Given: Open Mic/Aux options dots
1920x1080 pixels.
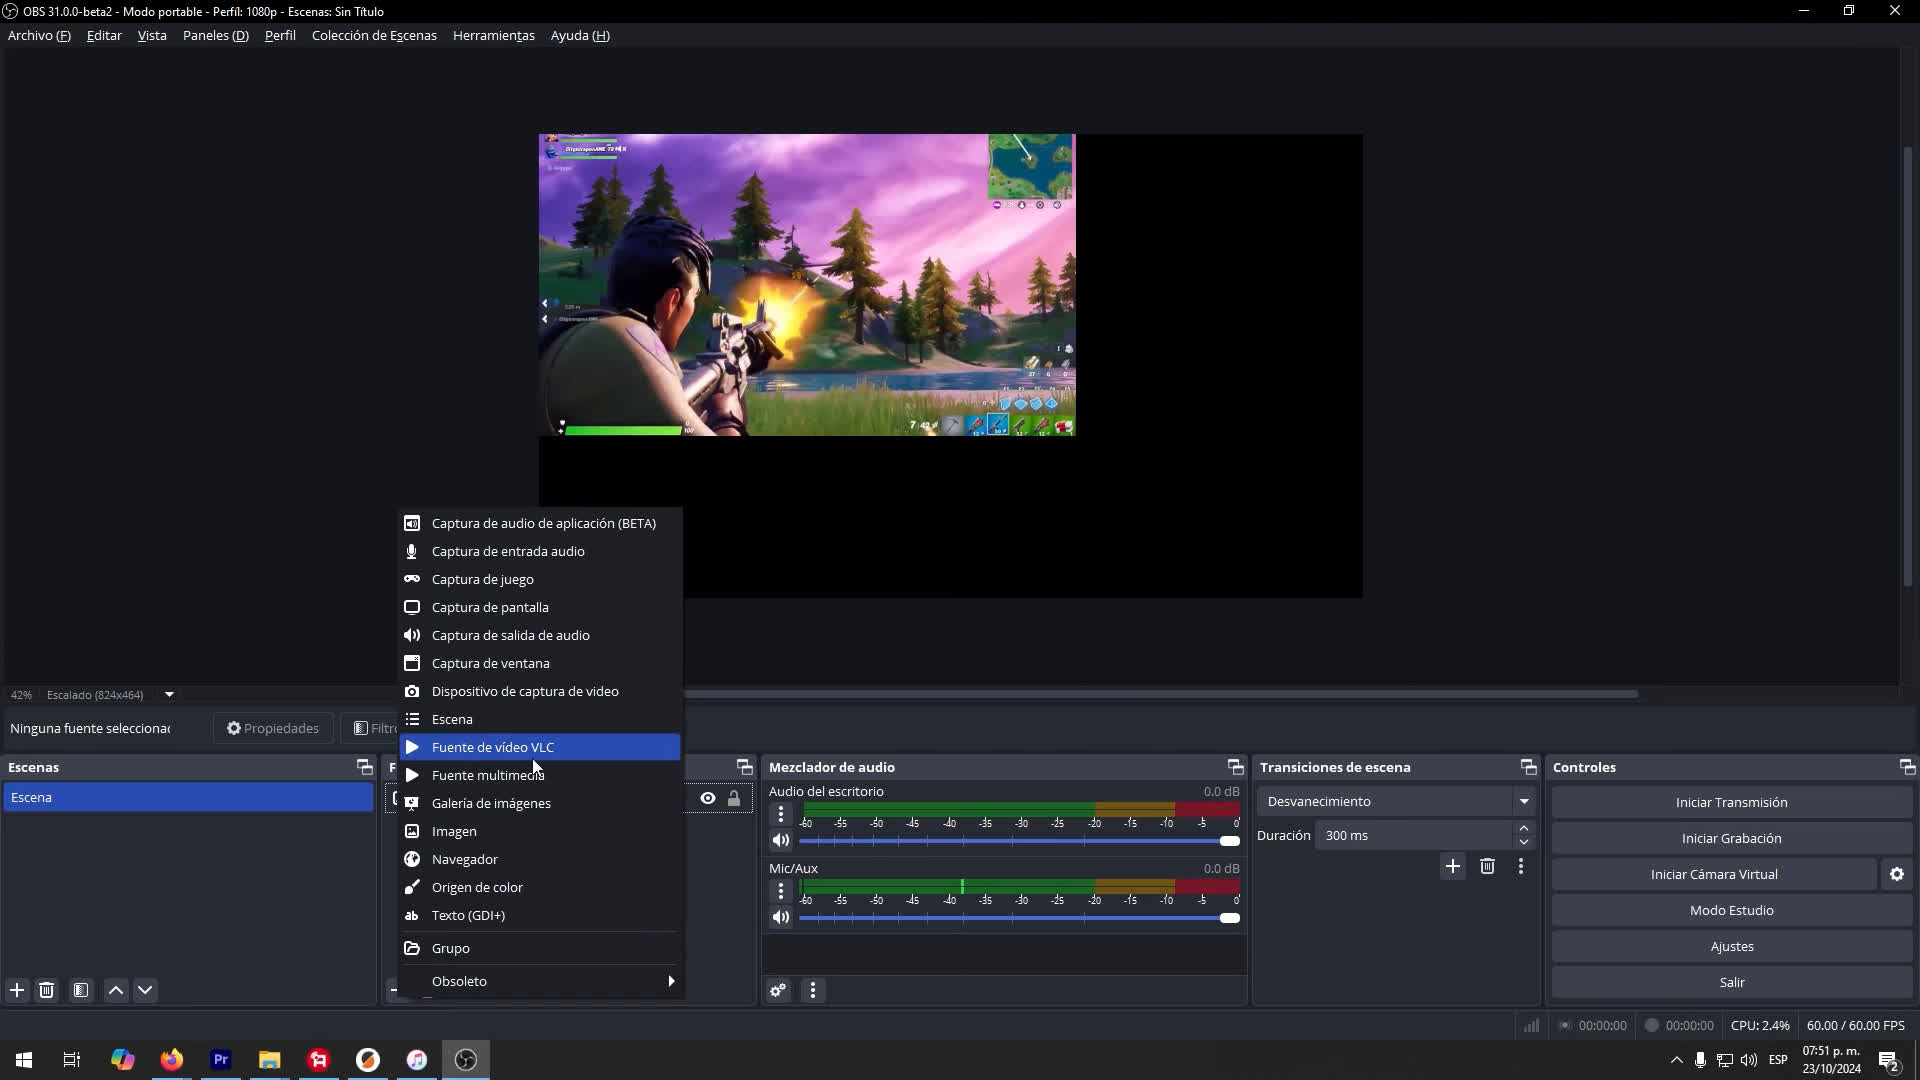Looking at the screenshot, I should 781,891.
